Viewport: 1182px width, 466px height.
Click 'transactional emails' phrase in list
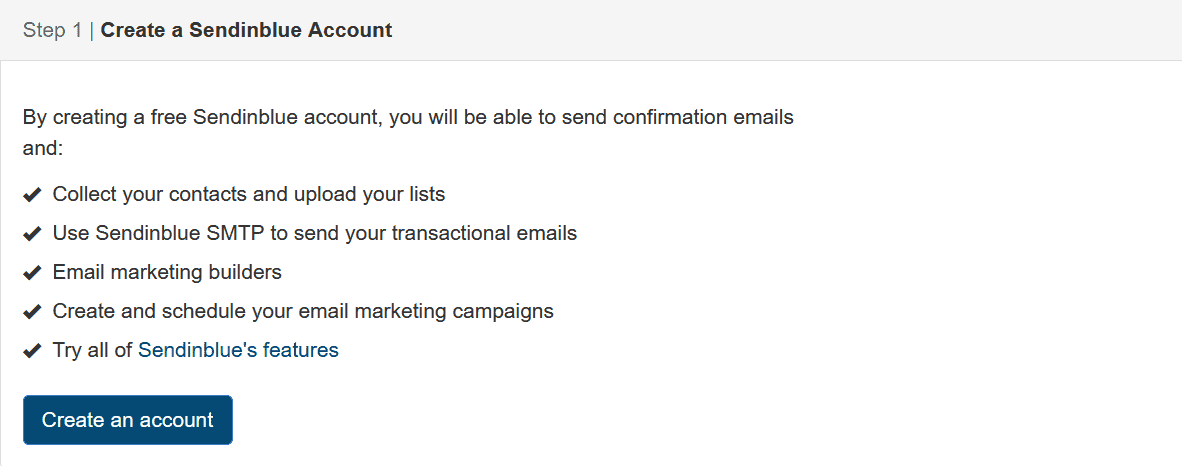pos(485,234)
